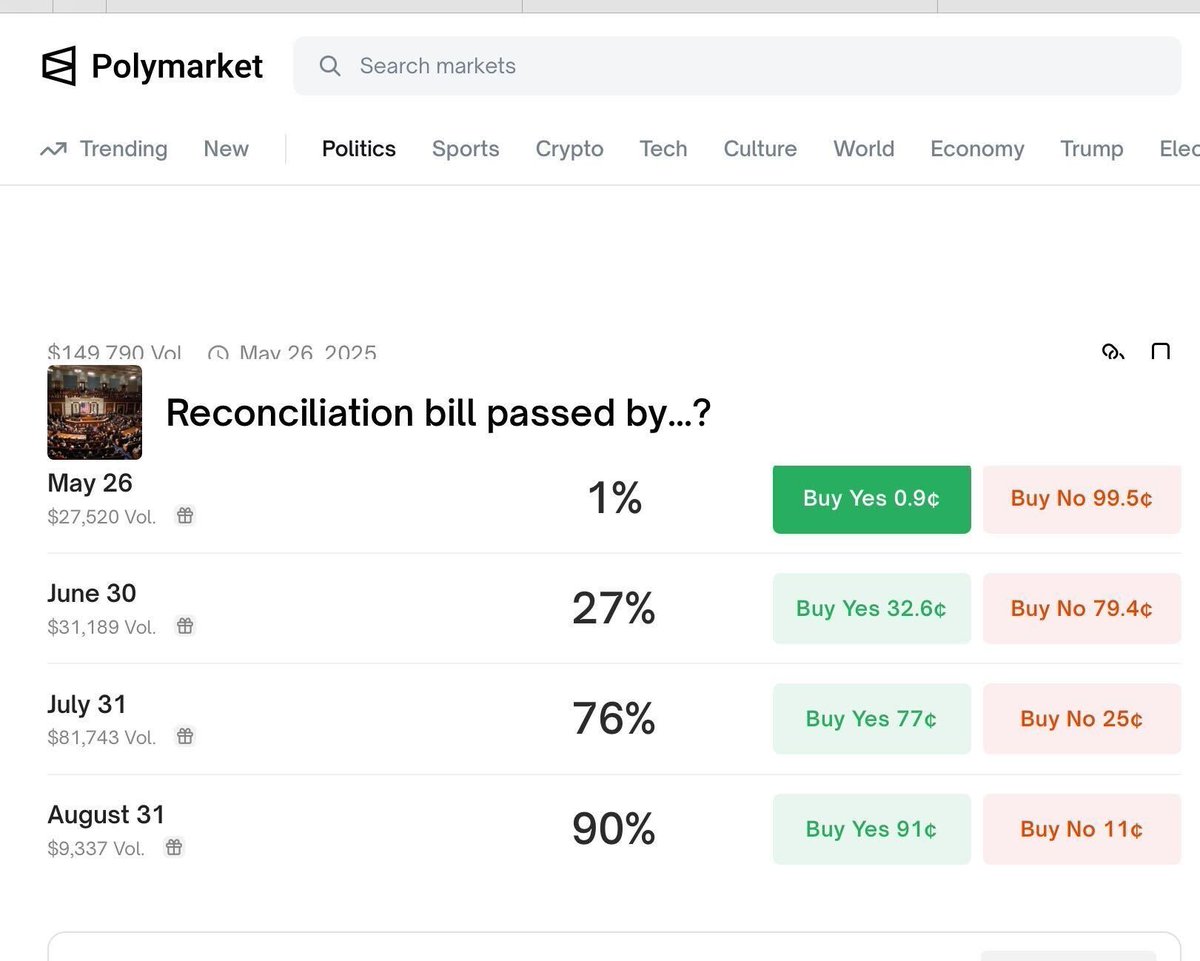This screenshot has width=1200, height=961.
Task: Click the 90% probability value
Action: [x=614, y=828]
